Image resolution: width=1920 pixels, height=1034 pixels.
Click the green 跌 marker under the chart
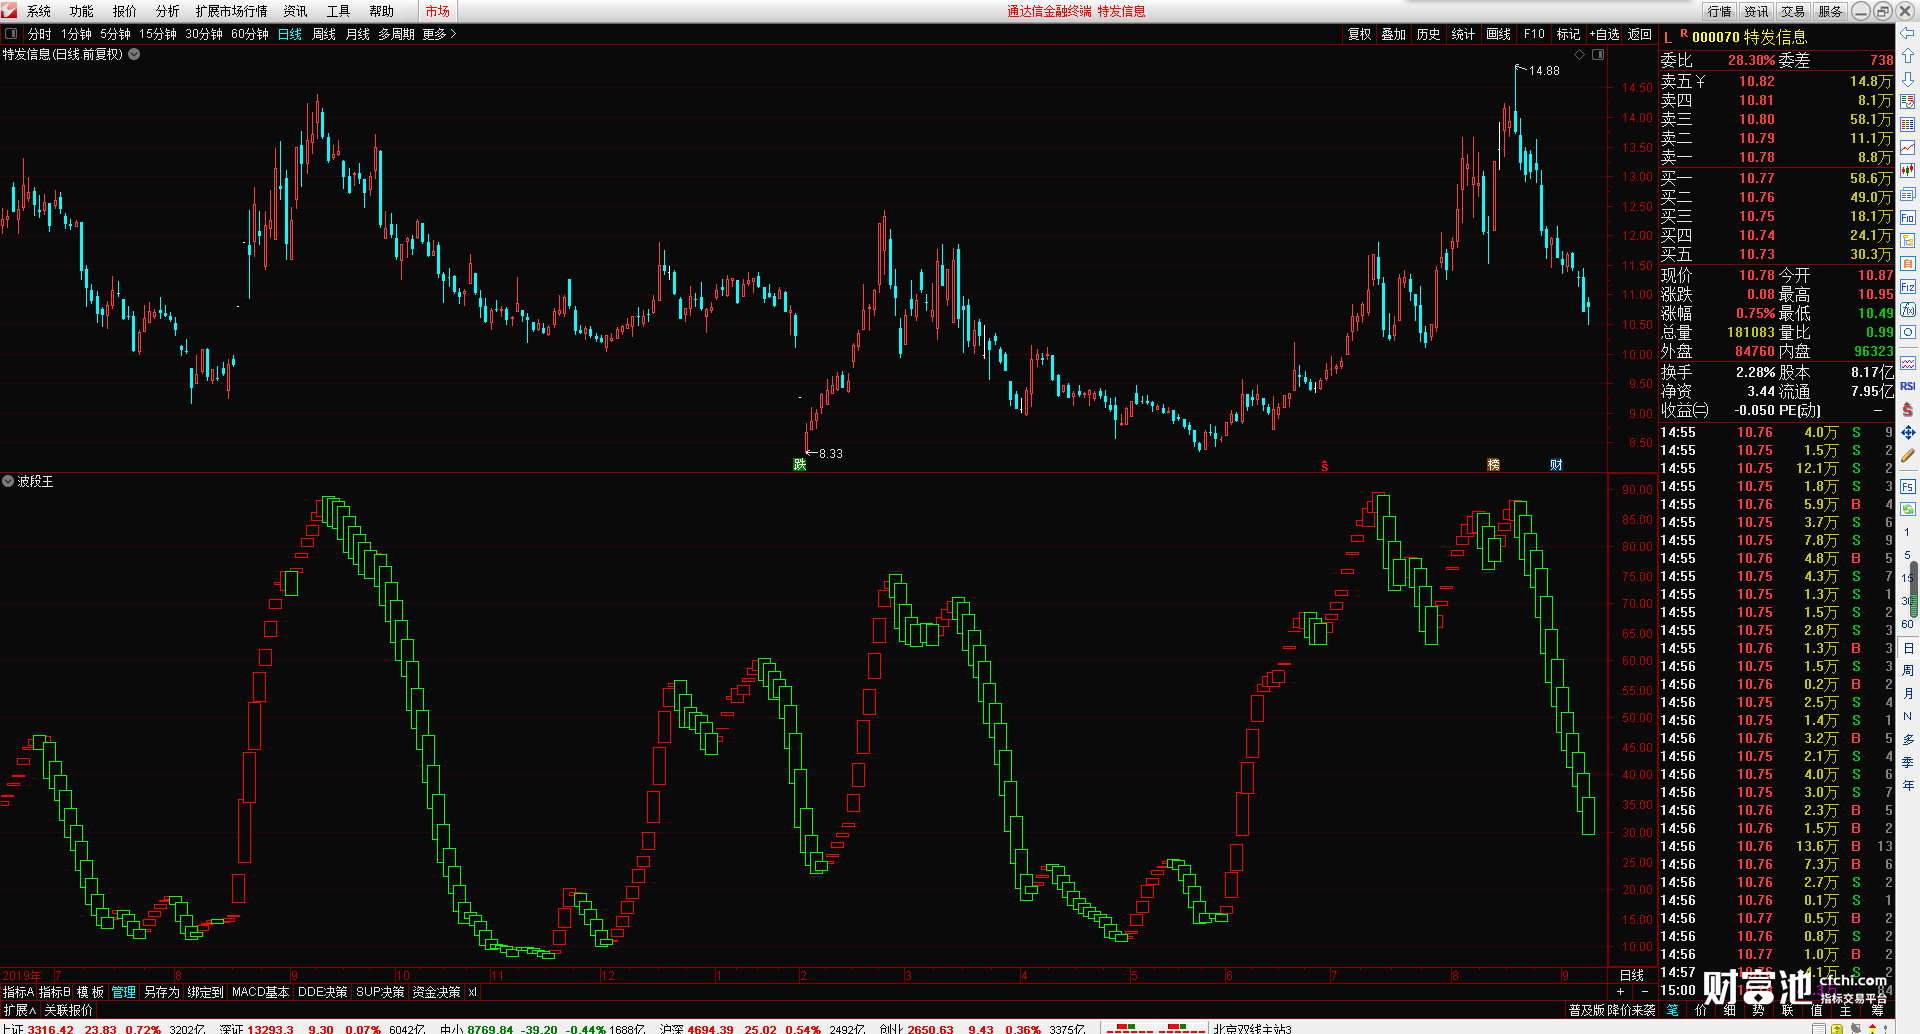click(800, 464)
